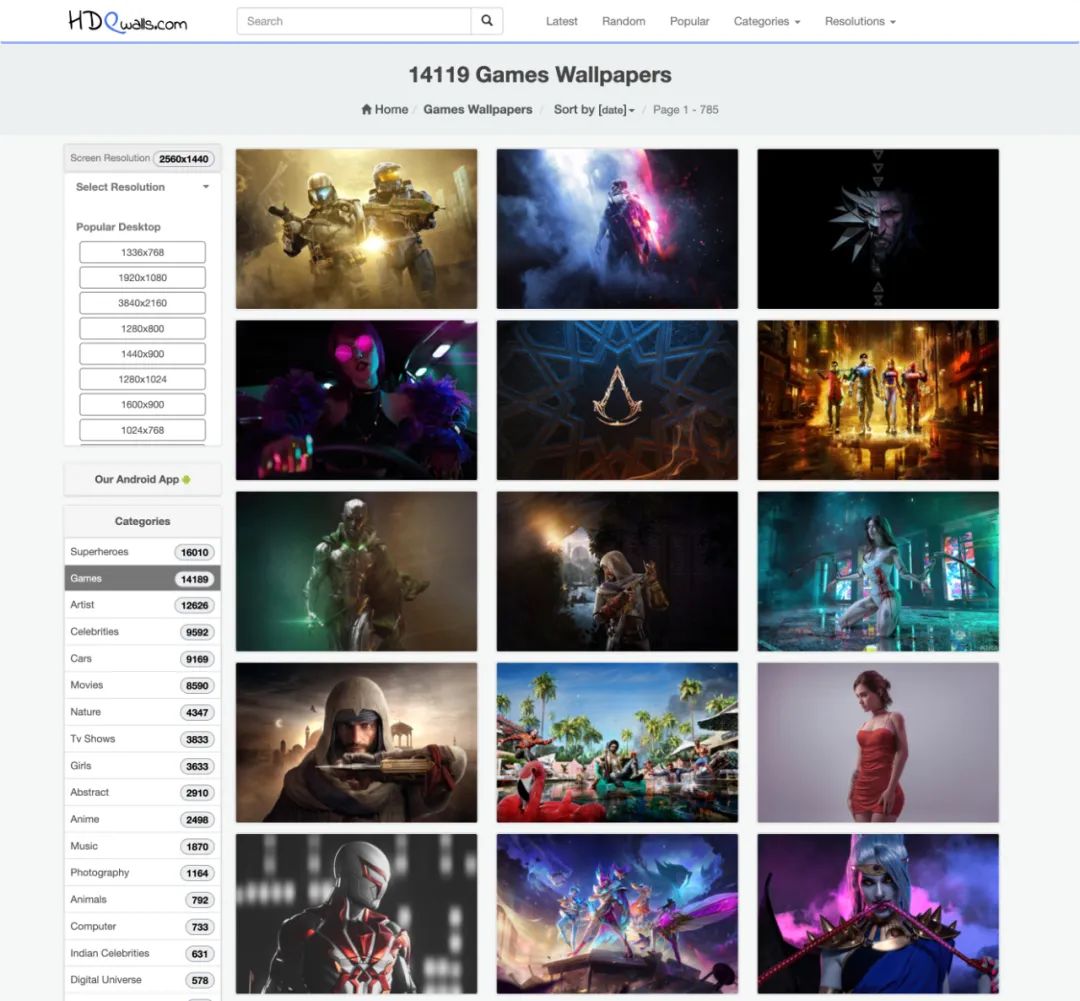This screenshot has width=1080, height=1001.
Task: Click the Games Wallpapers breadcrumb link
Action: pyautogui.click(x=477, y=110)
